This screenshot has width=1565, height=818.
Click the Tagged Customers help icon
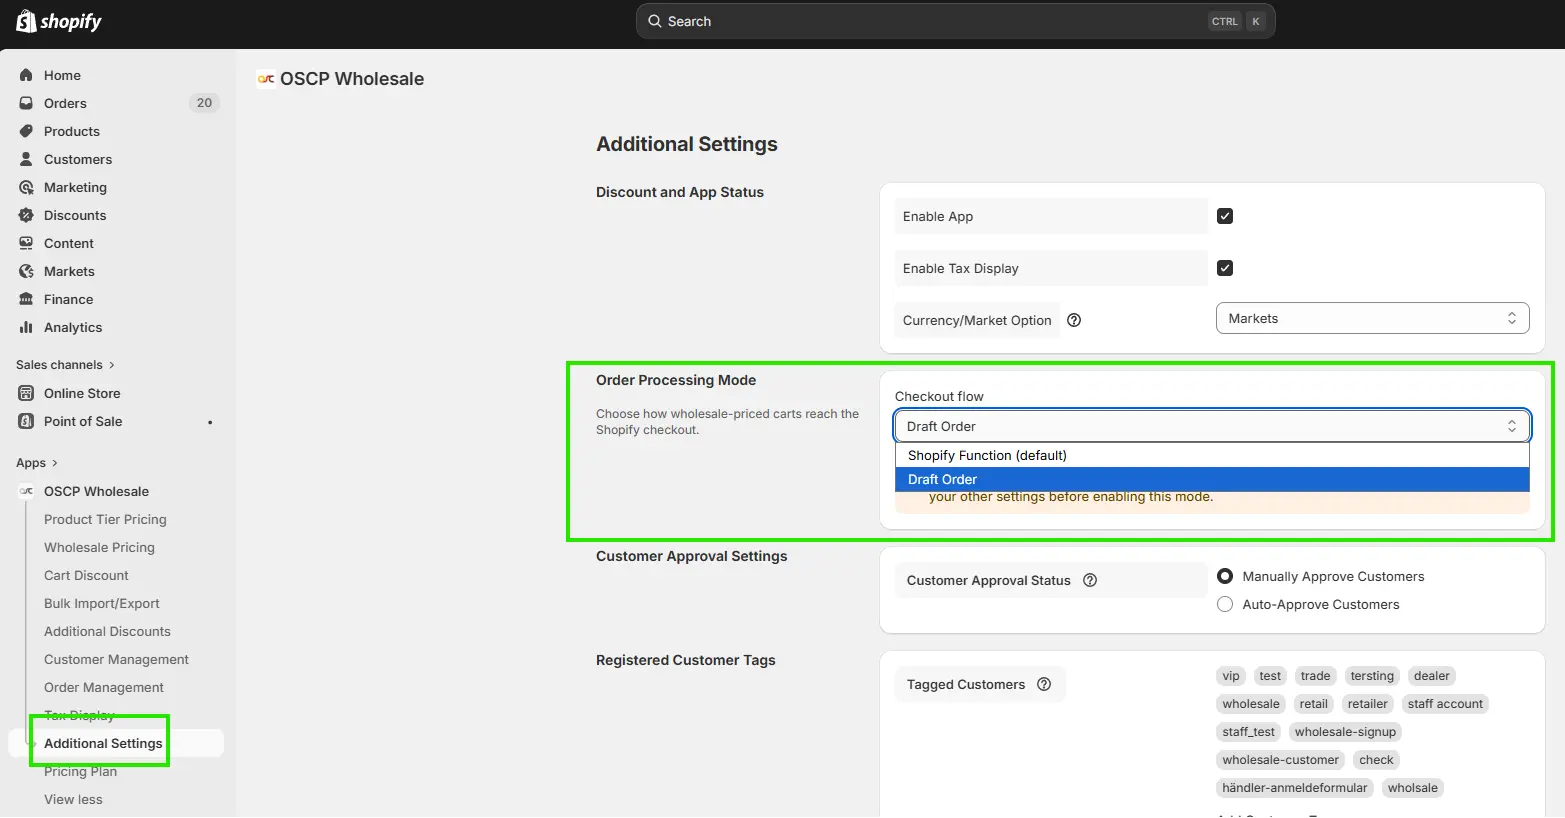click(1044, 684)
